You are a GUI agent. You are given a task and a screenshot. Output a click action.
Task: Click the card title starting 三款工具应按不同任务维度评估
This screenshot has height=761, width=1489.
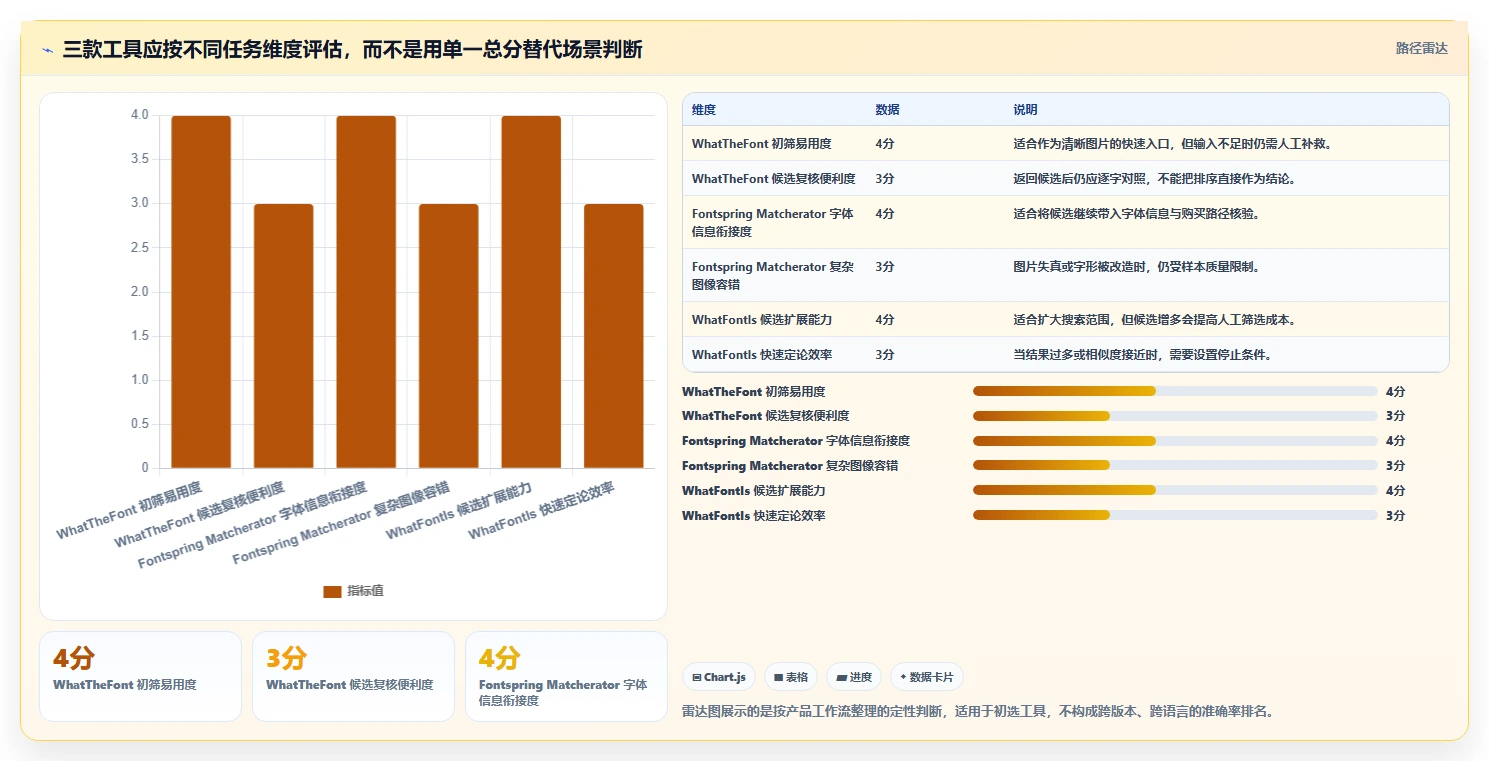[x=352, y=49]
